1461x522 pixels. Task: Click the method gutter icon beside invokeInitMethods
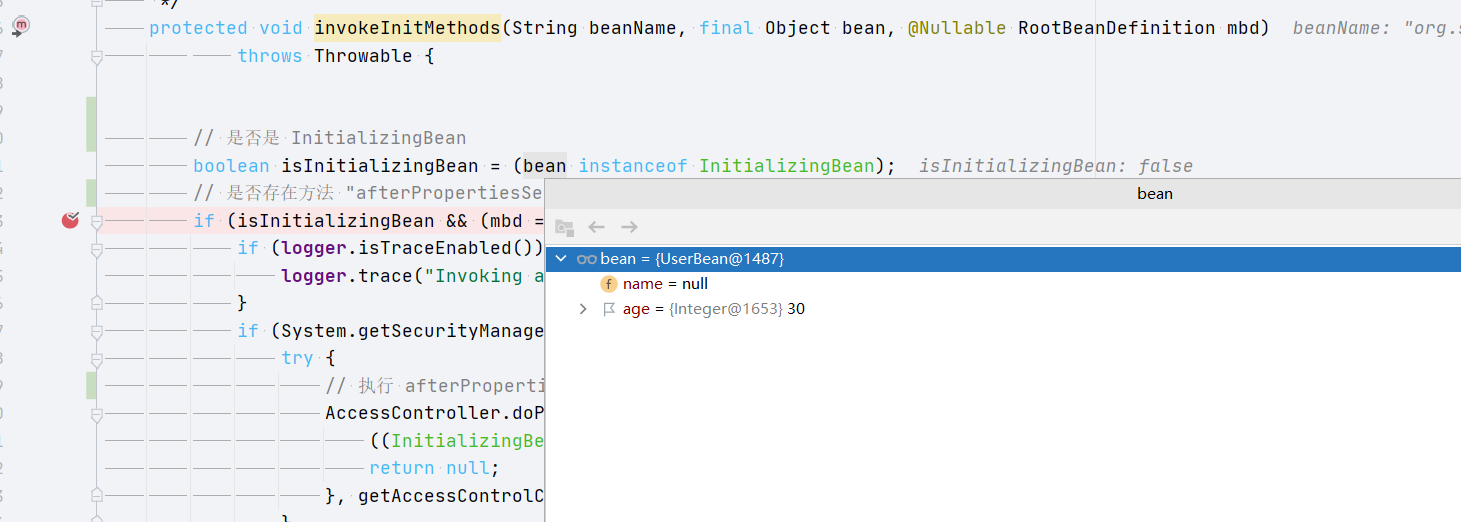[x=22, y=24]
